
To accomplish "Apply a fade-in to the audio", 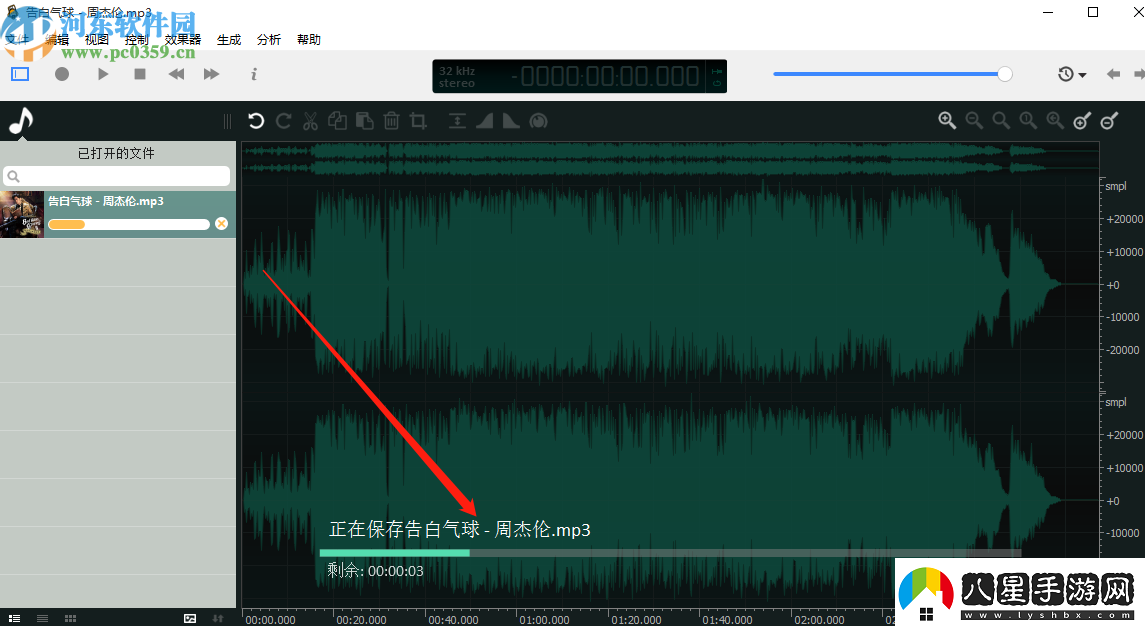I will coord(484,120).
